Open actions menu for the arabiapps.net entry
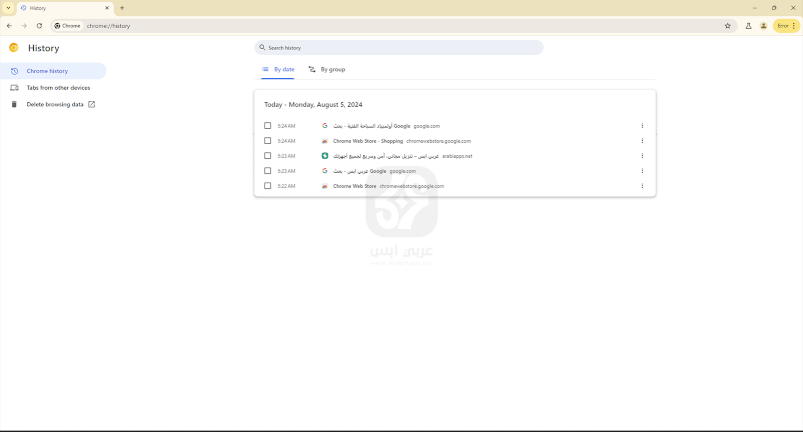 642,156
